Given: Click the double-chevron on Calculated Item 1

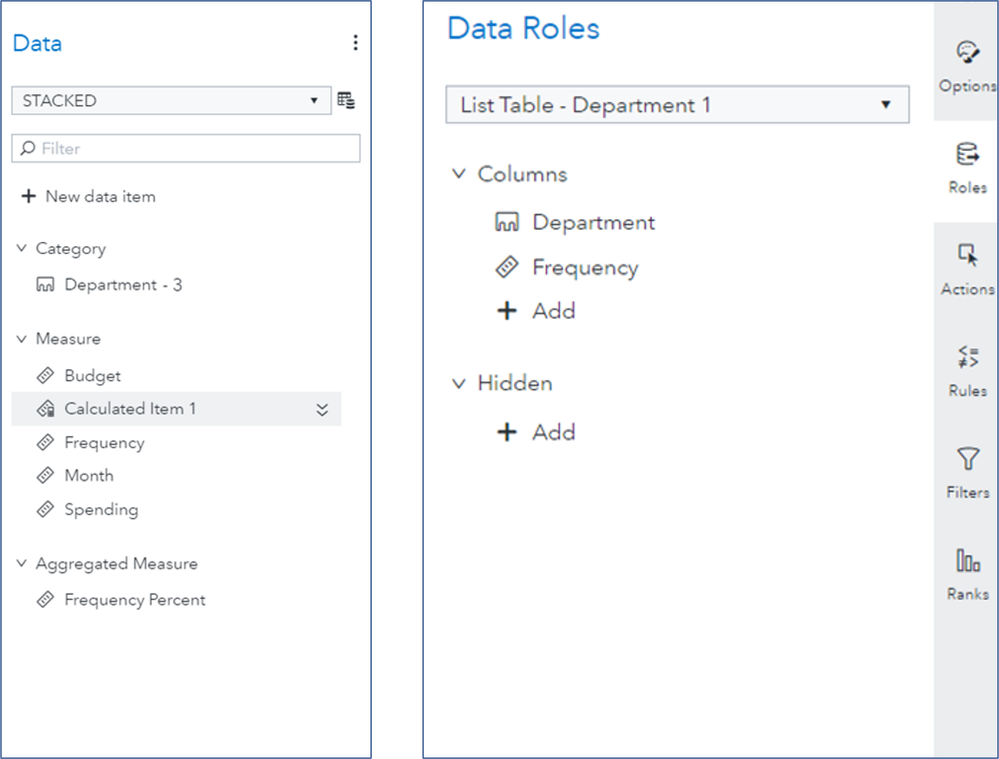Looking at the screenshot, I should pyautogui.click(x=322, y=409).
